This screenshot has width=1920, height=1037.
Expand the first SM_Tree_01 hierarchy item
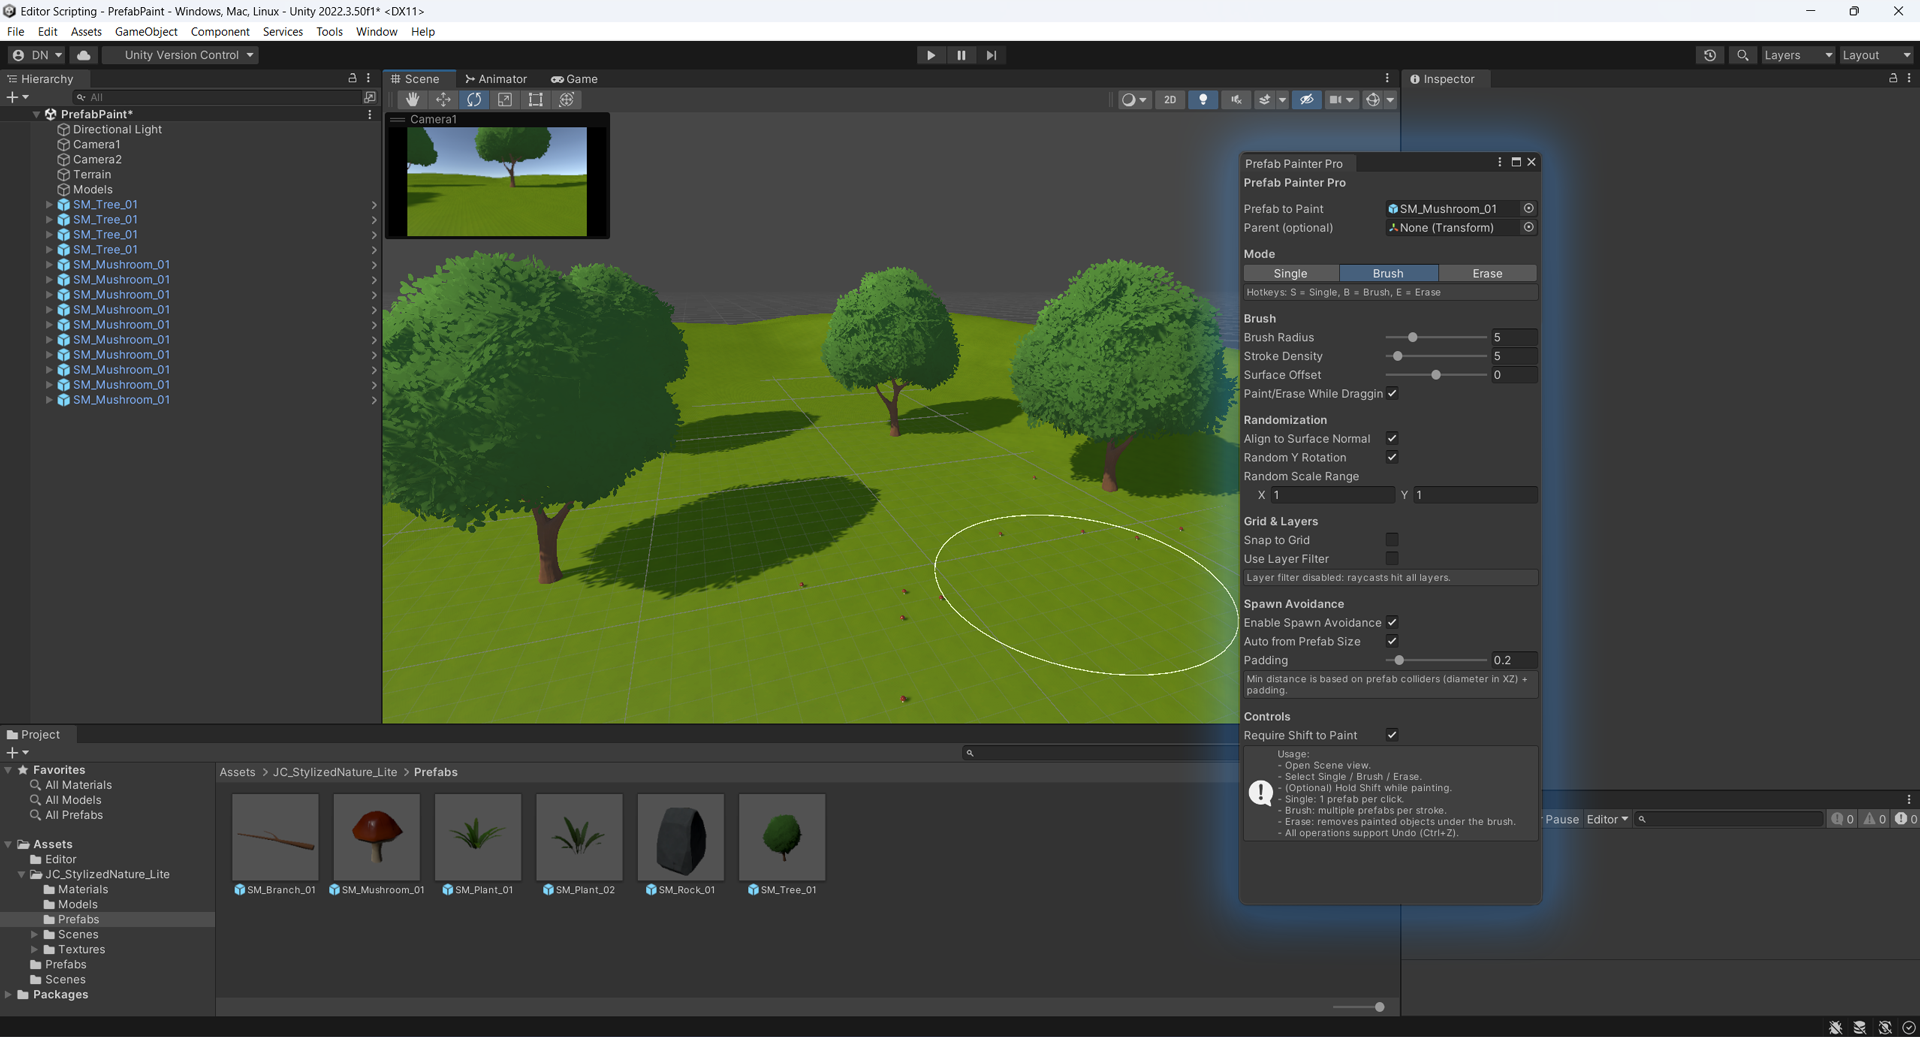tap(49, 204)
